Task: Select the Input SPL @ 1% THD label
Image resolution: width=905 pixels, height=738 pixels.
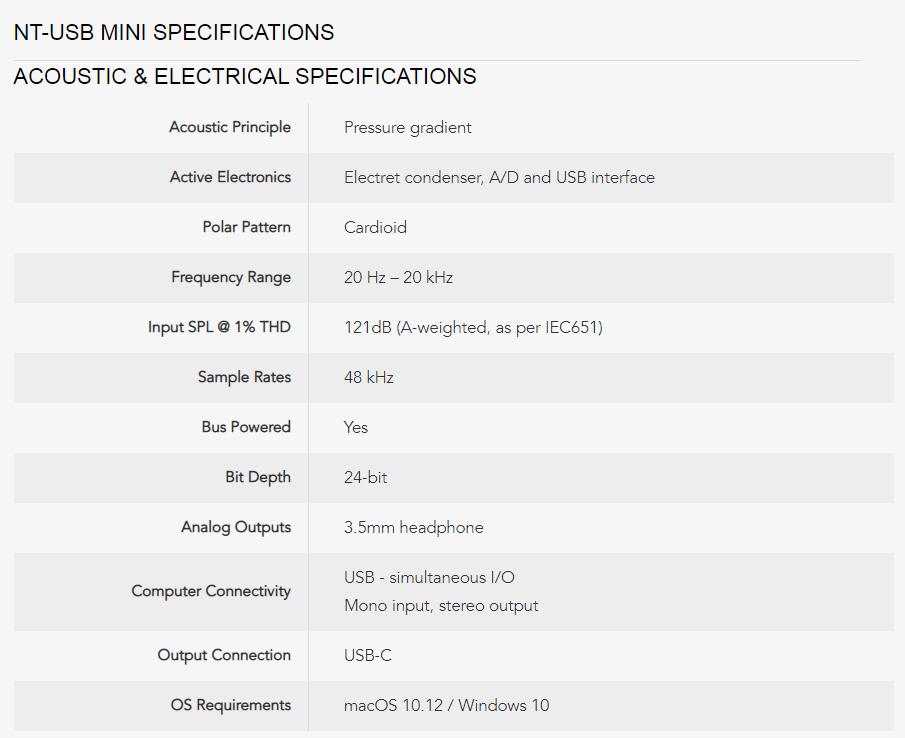Action: [x=219, y=327]
